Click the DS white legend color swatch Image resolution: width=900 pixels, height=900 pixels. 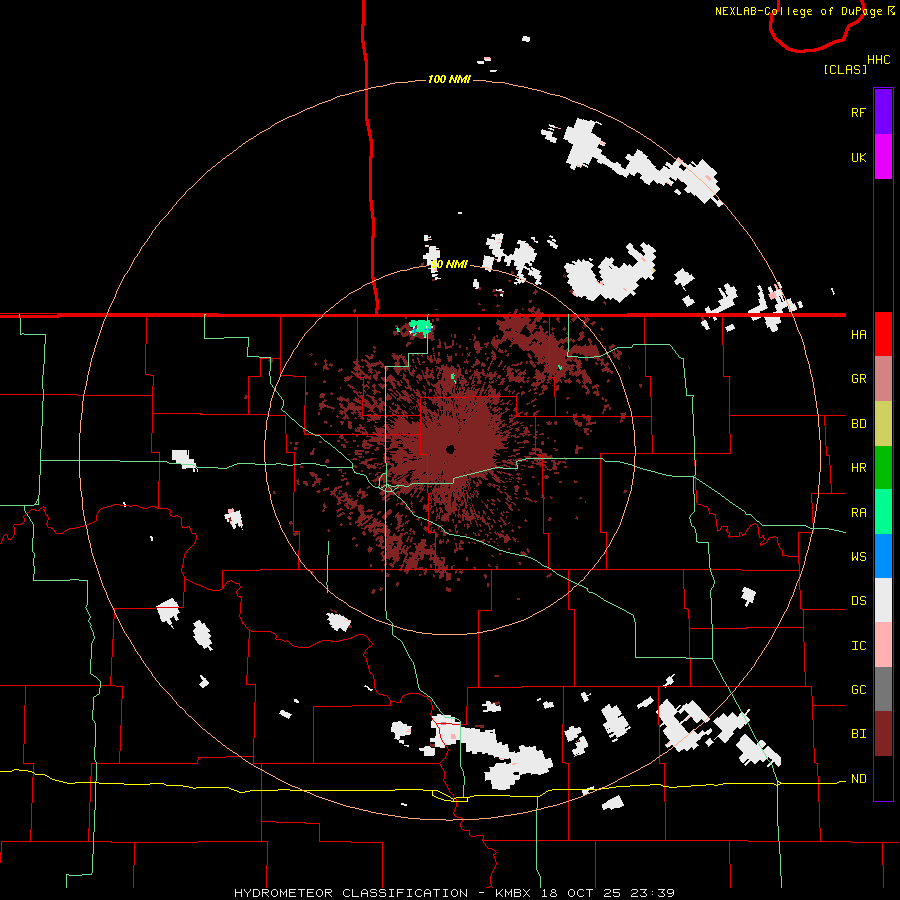pos(883,600)
